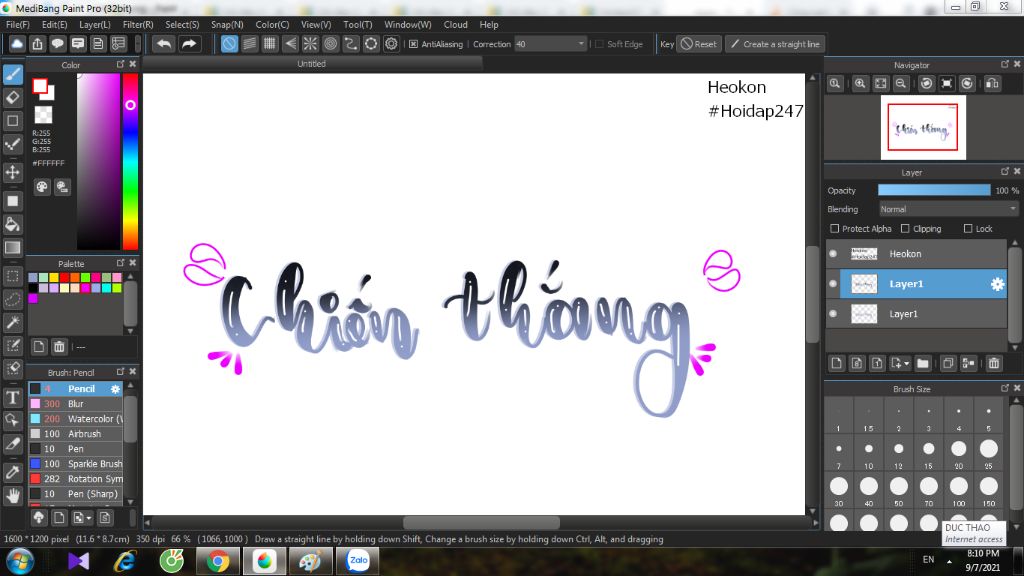Activate the Text tool

point(12,397)
